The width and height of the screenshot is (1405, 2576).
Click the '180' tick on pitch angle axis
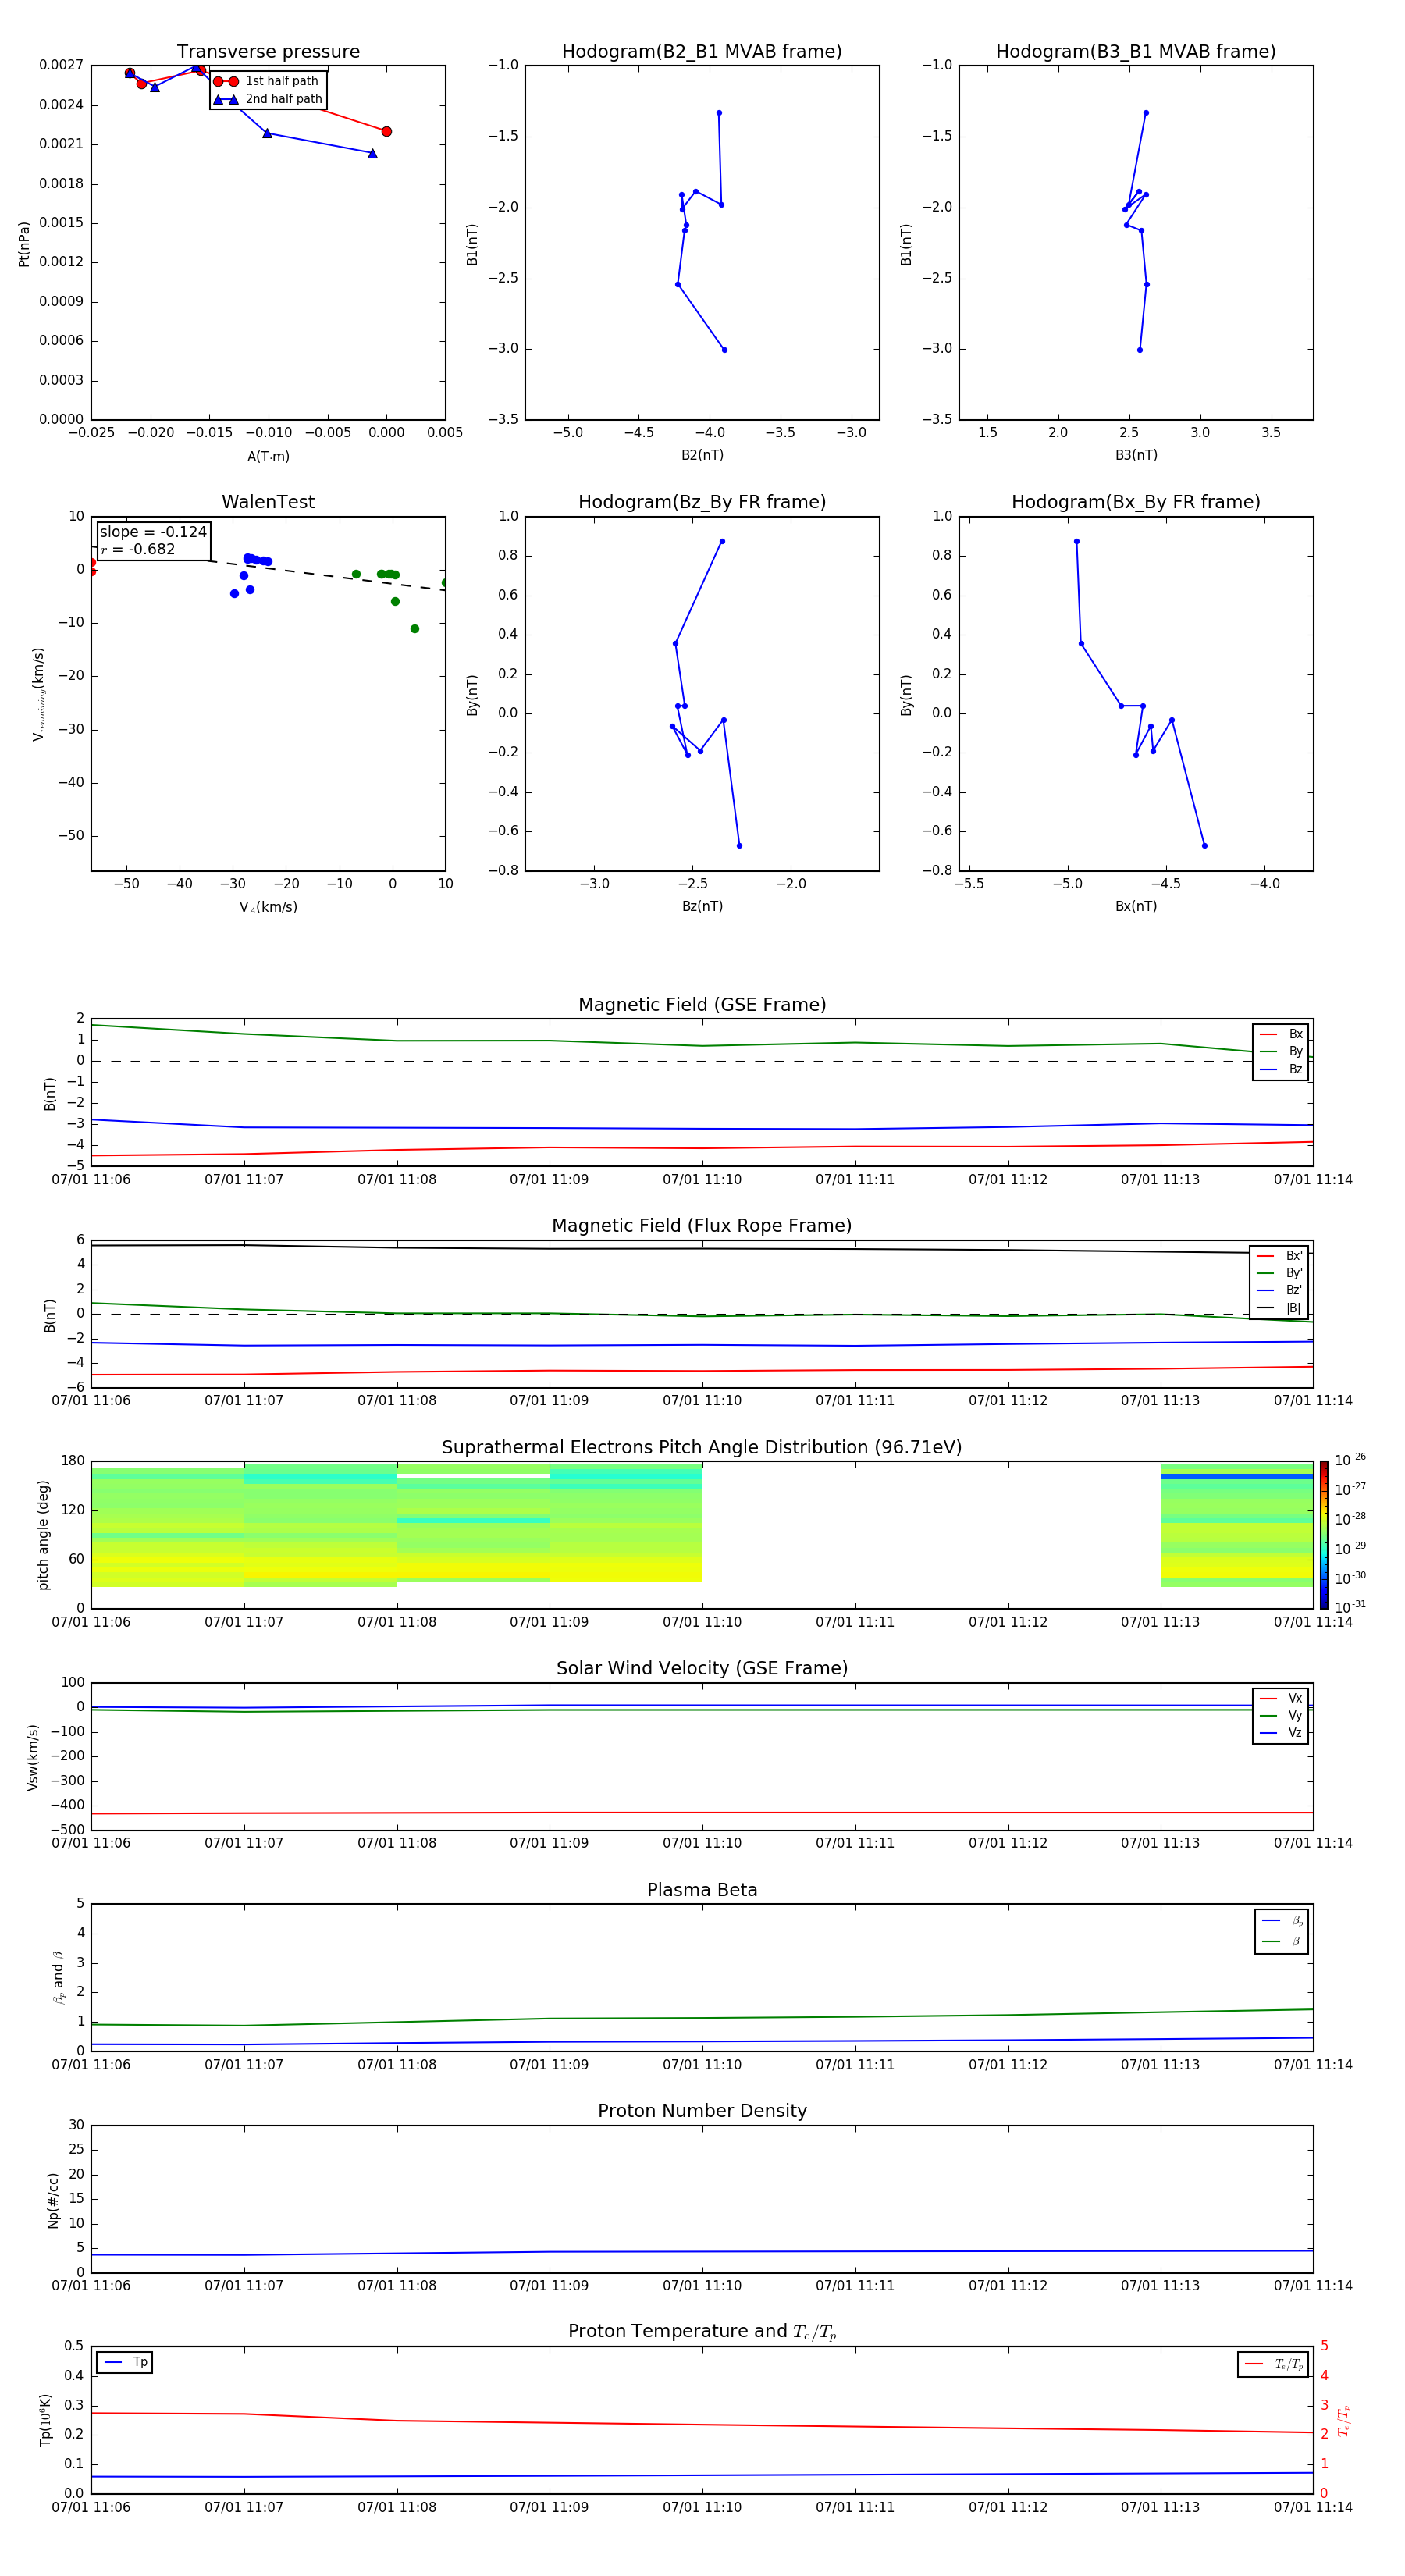tap(73, 1461)
